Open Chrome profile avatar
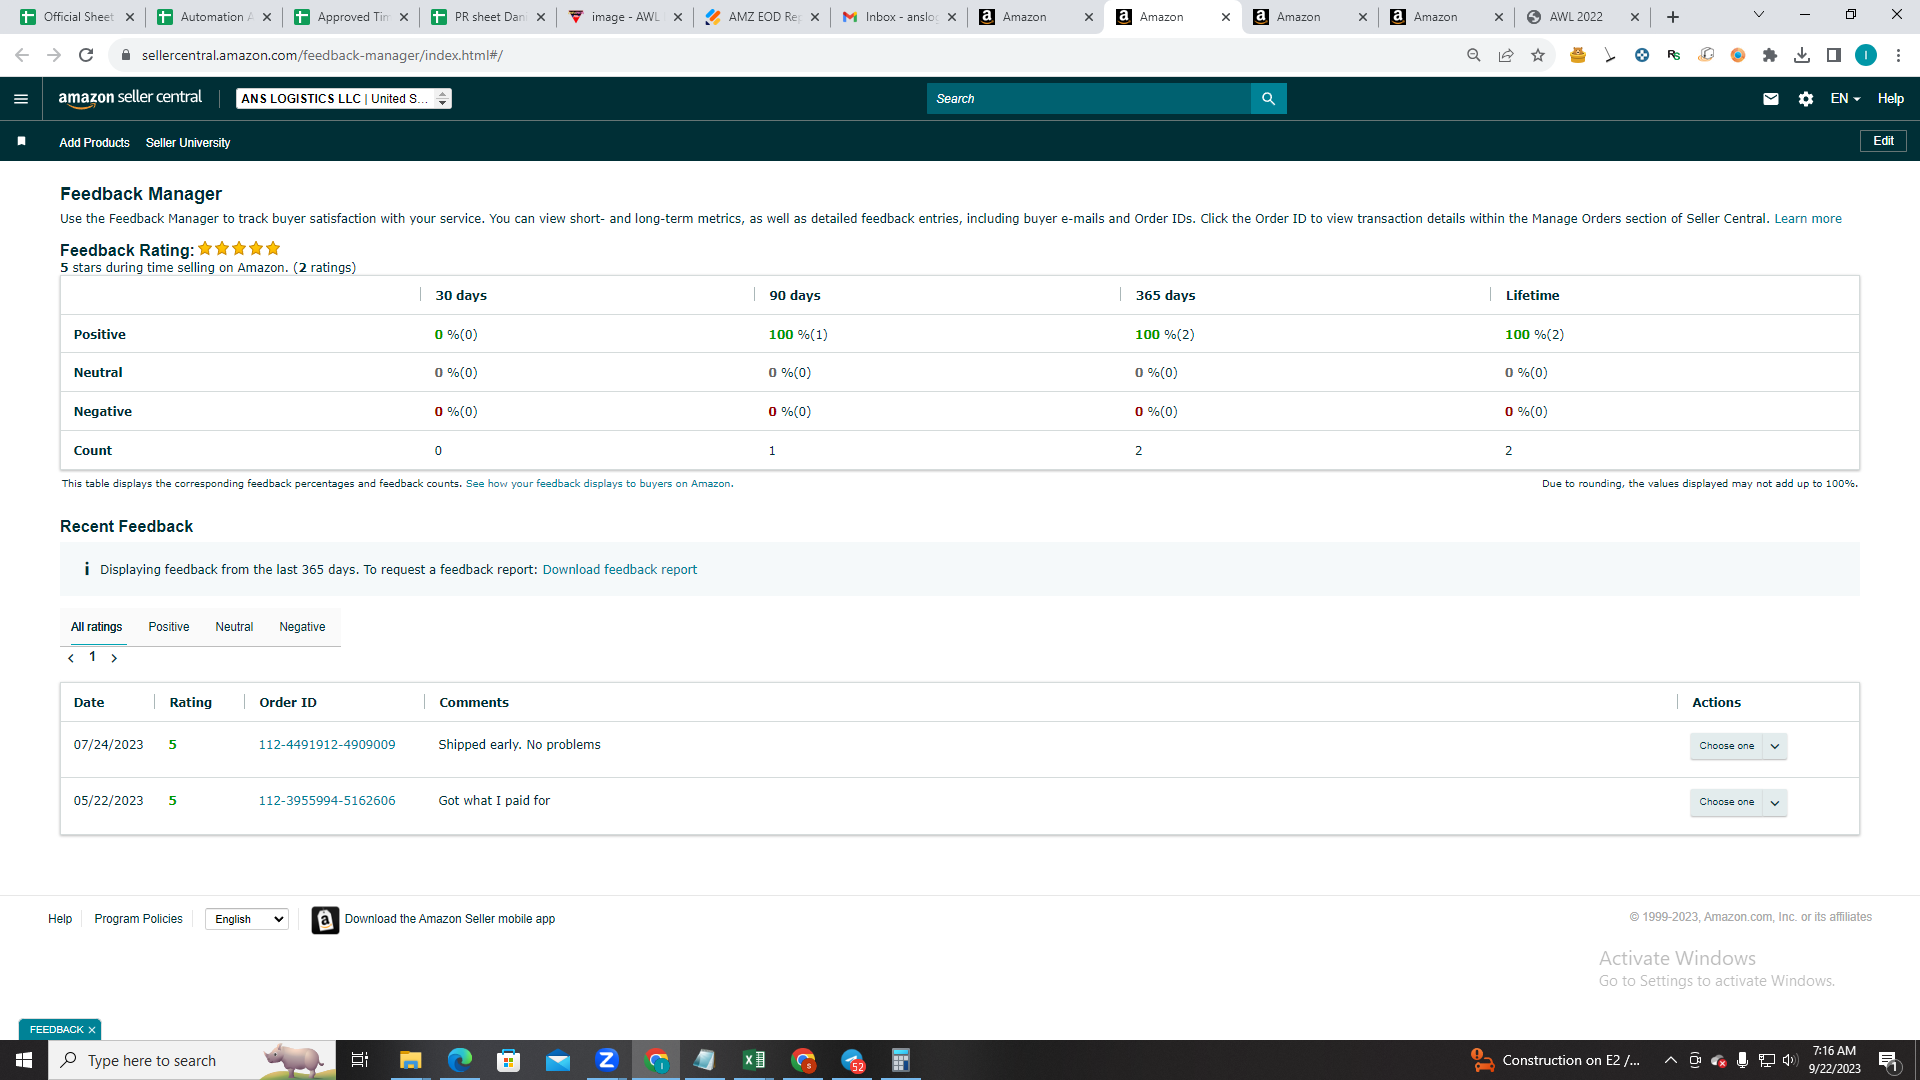1920x1080 pixels. pos(1866,55)
